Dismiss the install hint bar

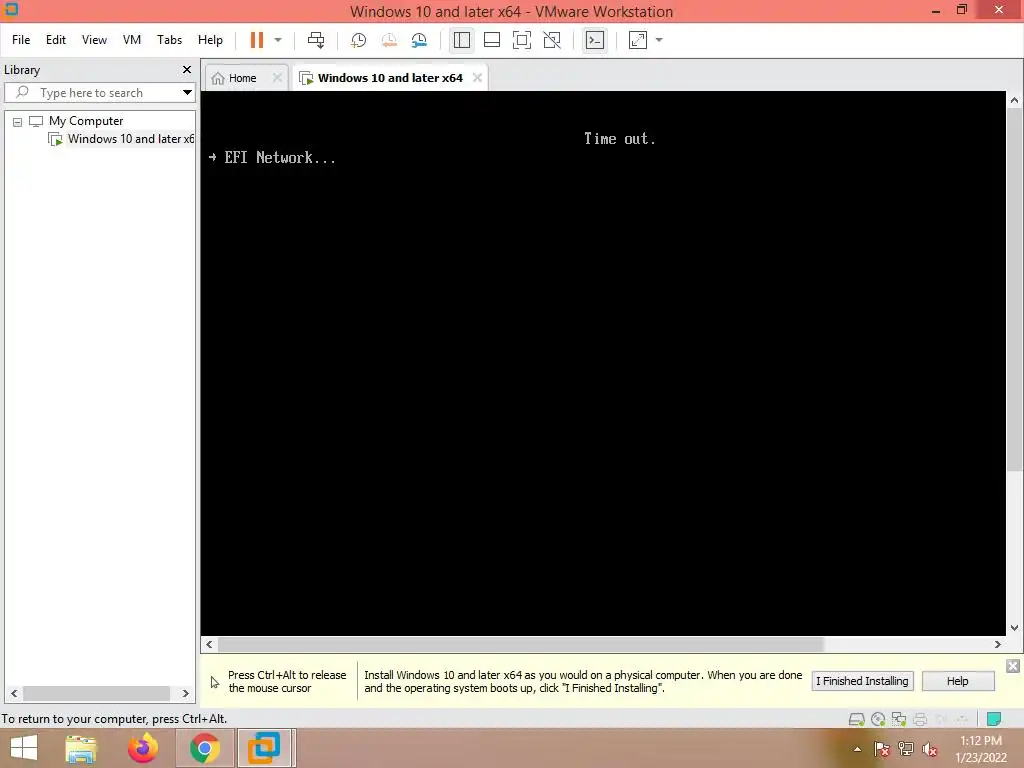pos(1012,666)
